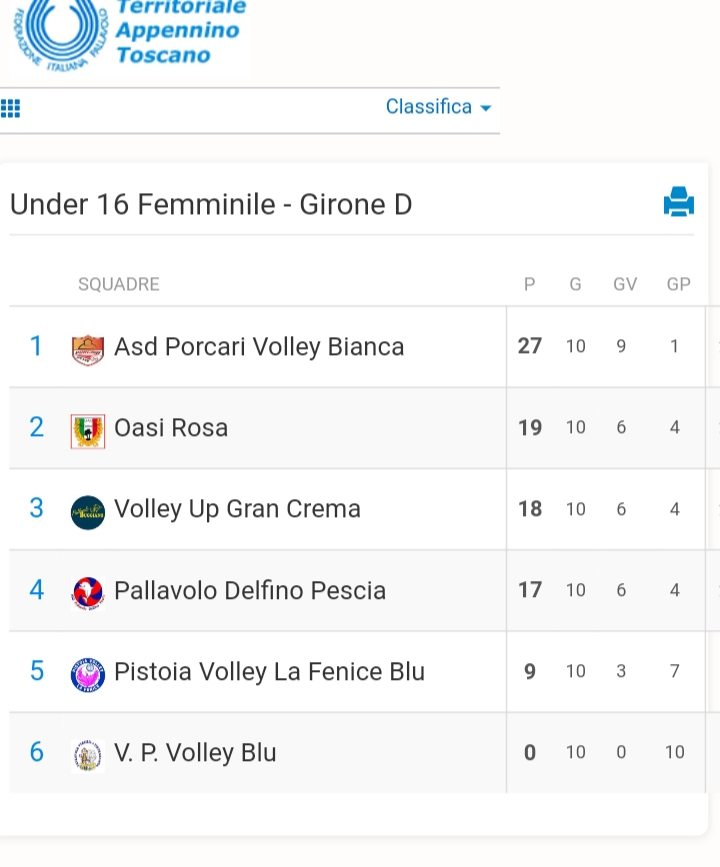Click the Territoriale Appennino Toscano title
Screen dimensions: 720x867
tap(181, 32)
